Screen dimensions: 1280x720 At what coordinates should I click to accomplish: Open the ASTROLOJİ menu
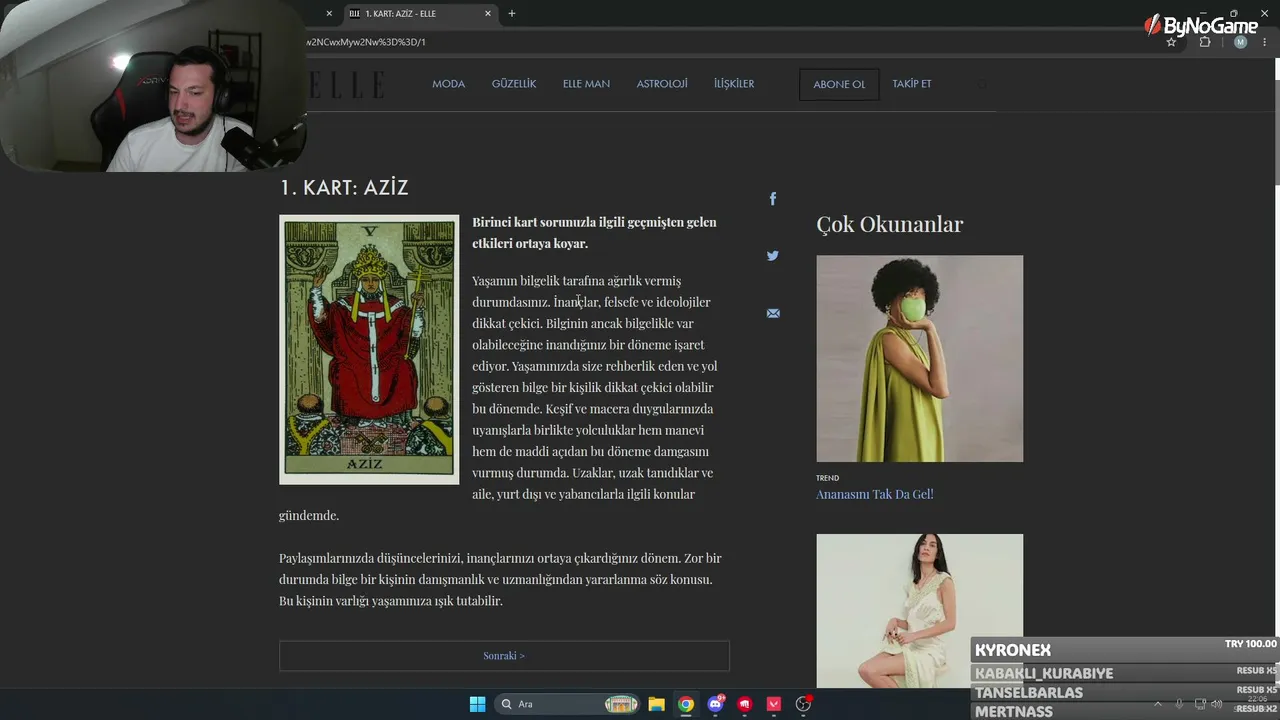[662, 84]
